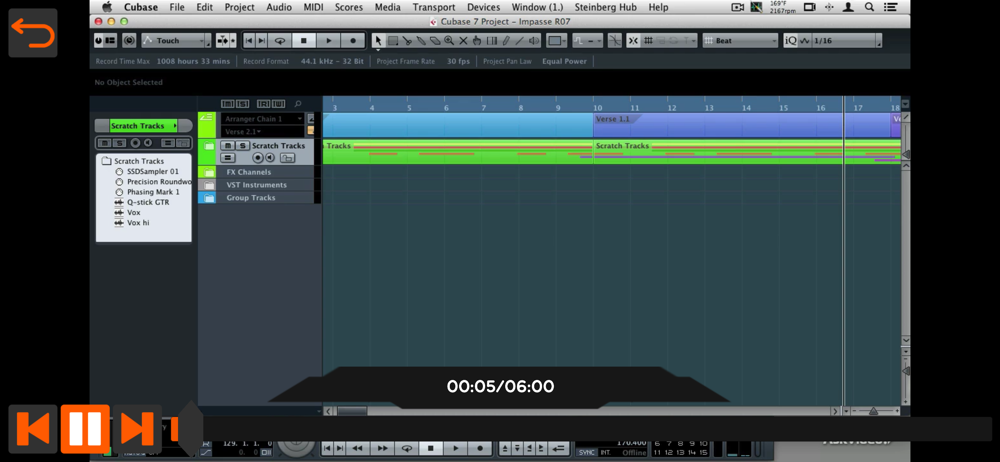Click the toolbar Play button
The height and width of the screenshot is (462, 1000).
[x=328, y=40]
